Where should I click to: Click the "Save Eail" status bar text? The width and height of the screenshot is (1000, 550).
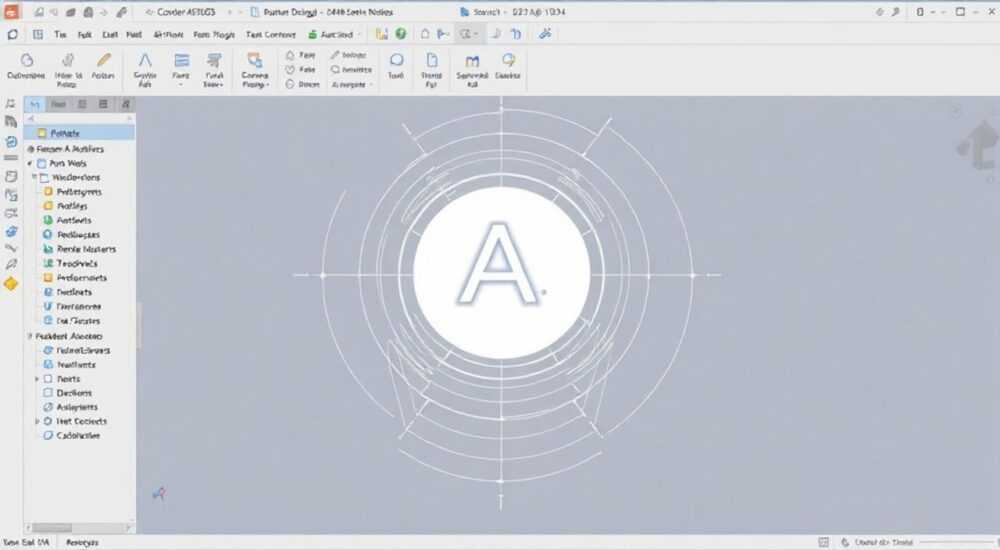coord(26,542)
